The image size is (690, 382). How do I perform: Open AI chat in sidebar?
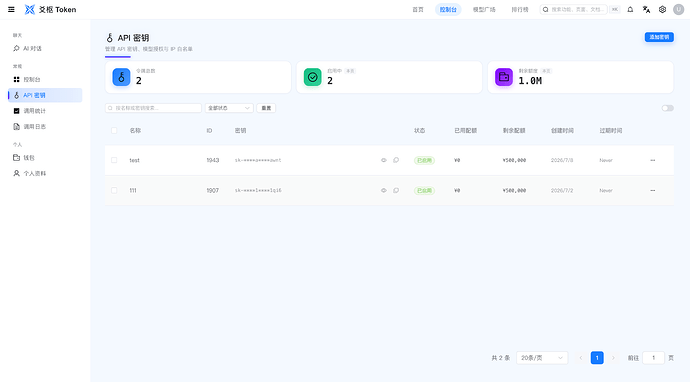pyautogui.click(x=45, y=48)
